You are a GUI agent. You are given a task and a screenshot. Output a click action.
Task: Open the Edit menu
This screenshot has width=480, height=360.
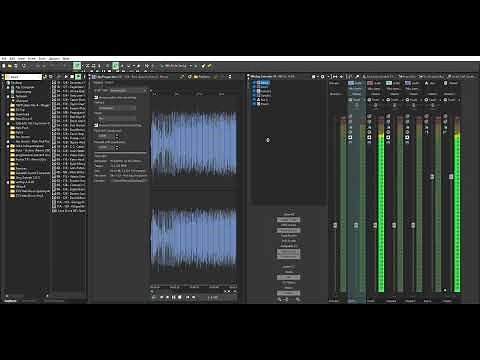coord(12,59)
